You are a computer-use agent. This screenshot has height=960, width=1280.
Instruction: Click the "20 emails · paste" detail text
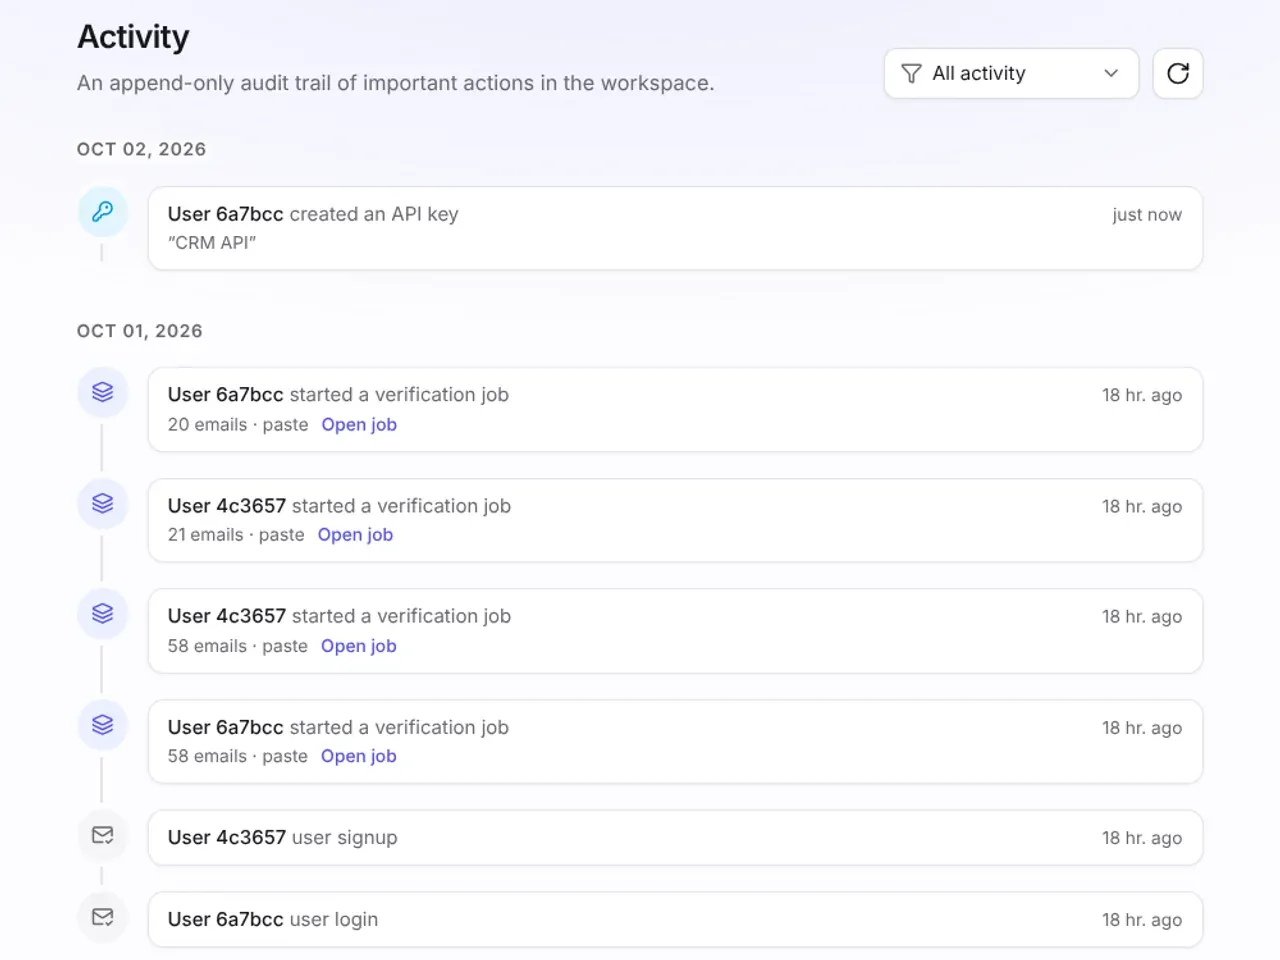[x=238, y=424]
